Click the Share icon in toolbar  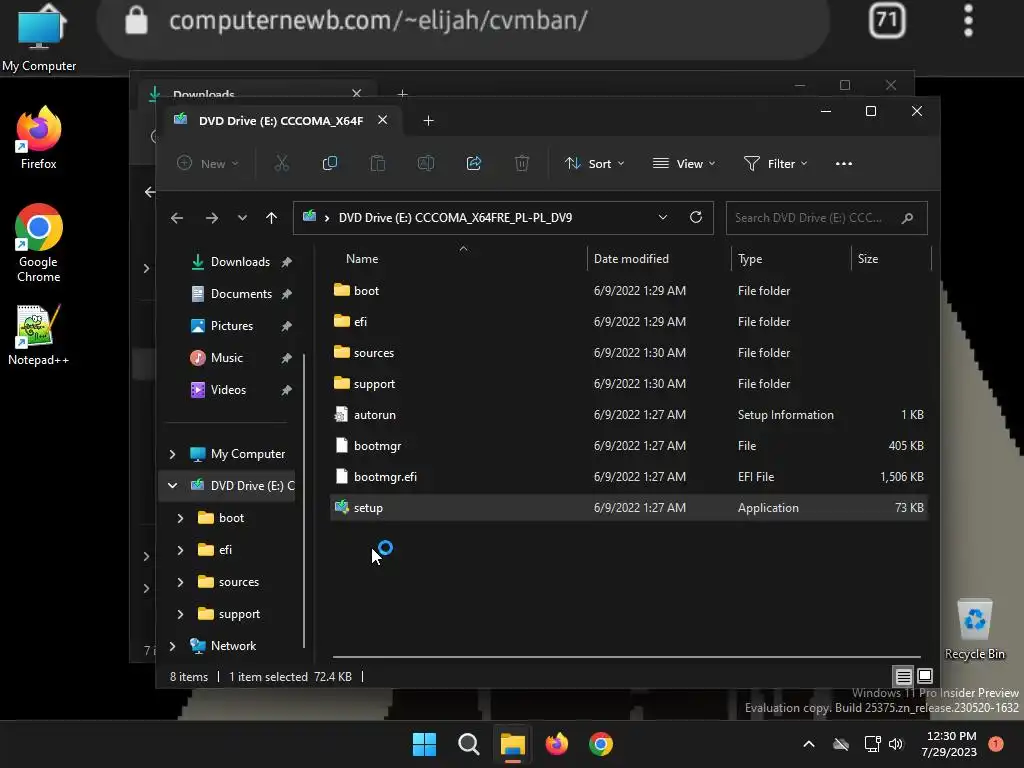pyautogui.click(x=474, y=163)
